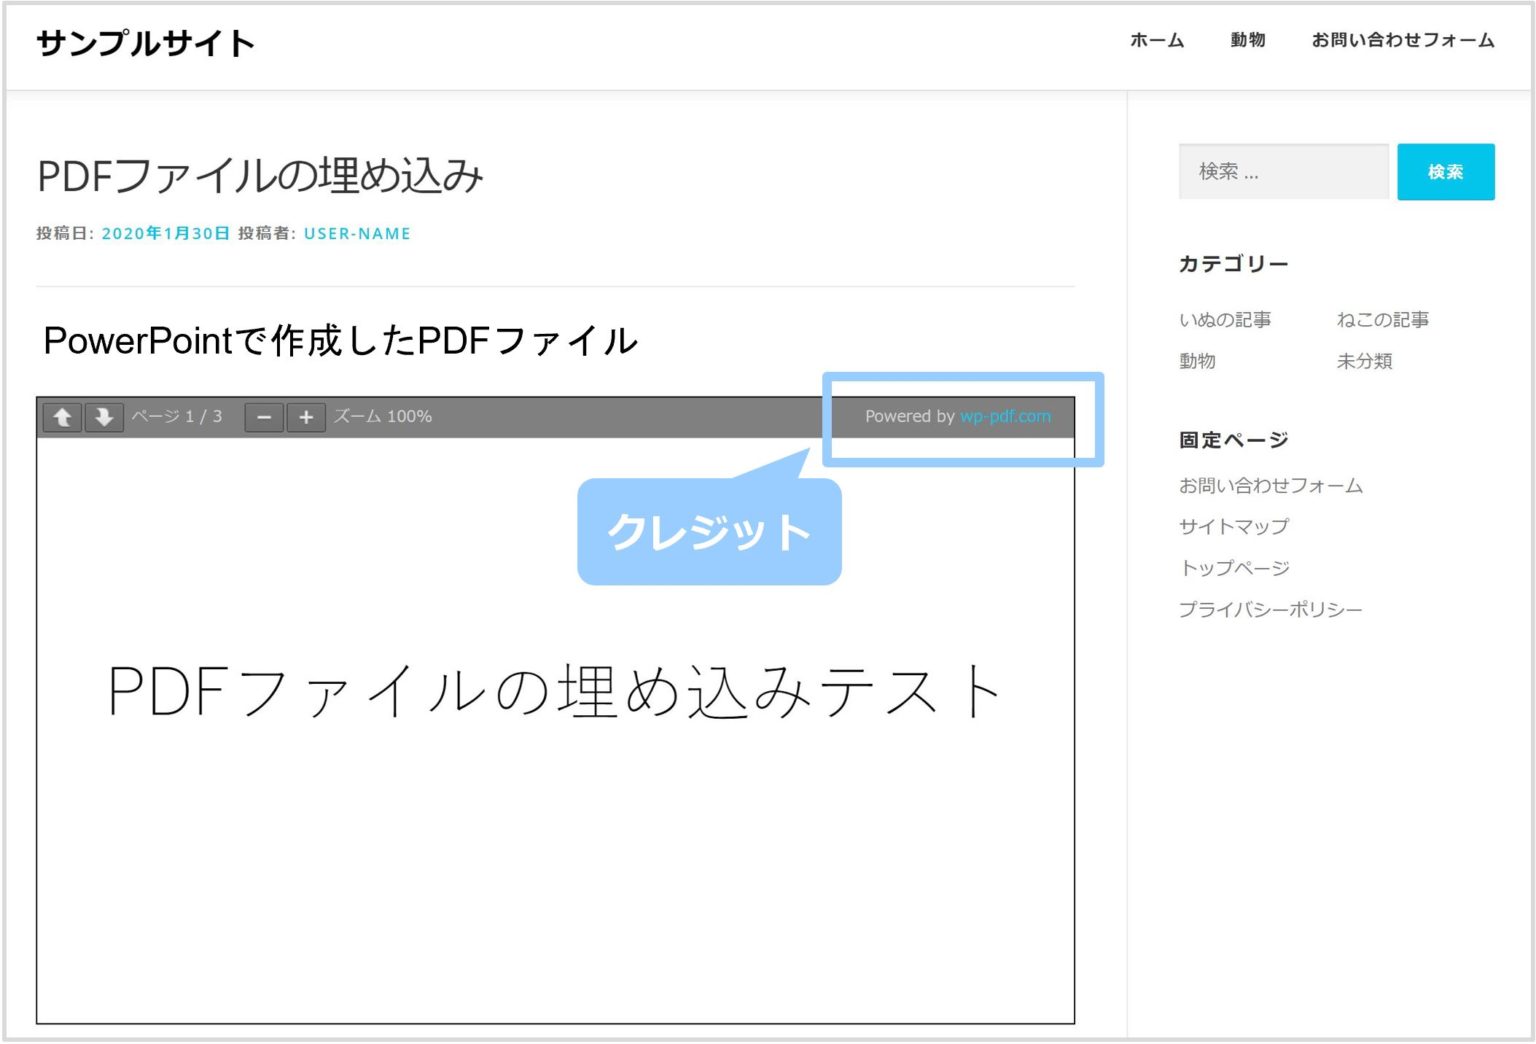Click the page-up arrow in the PDF toolbar

pos(62,417)
